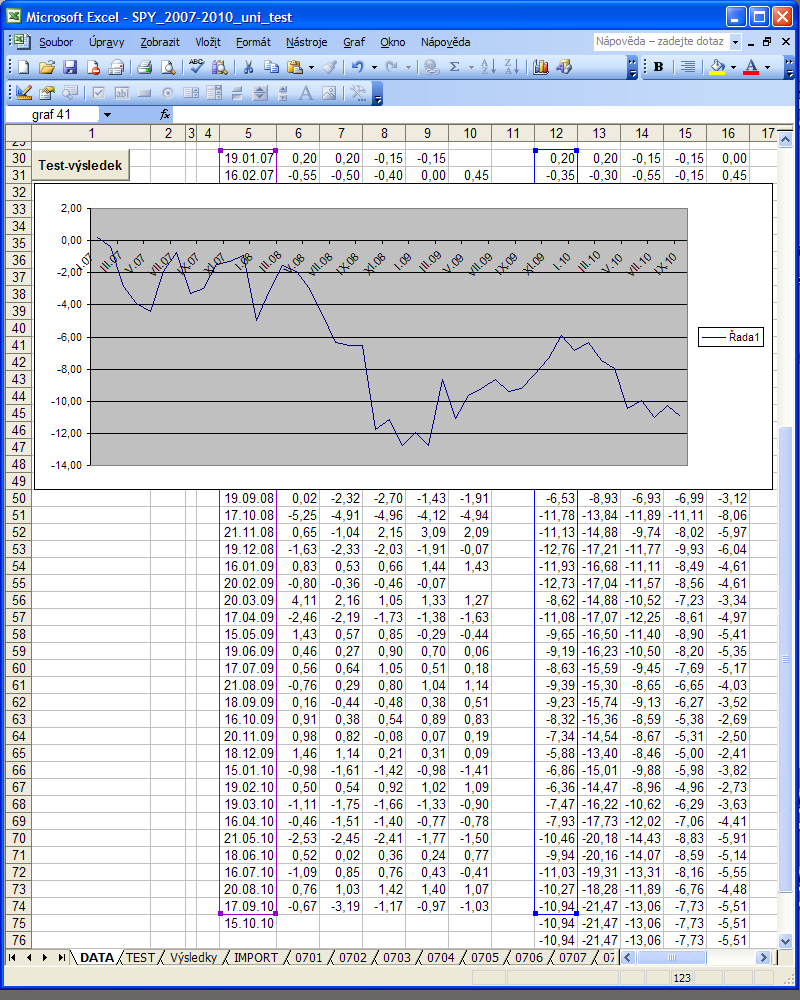Screen dimensions: 800x1000
Task: Select the toggle button control icon
Action: tap(237, 93)
